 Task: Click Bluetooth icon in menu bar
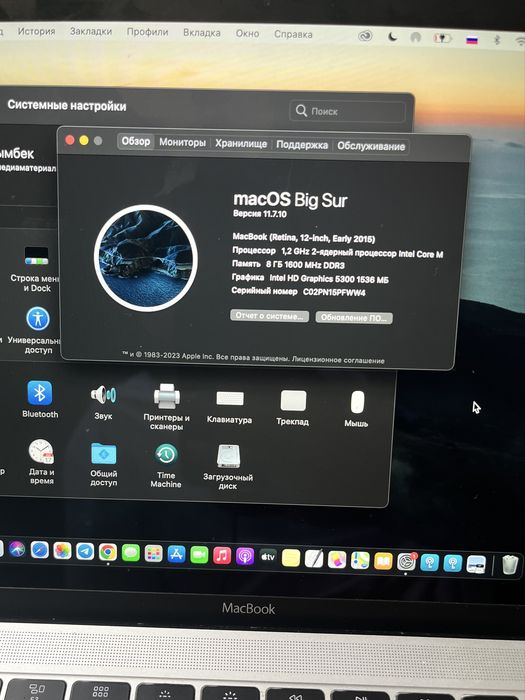coord(497,40)
